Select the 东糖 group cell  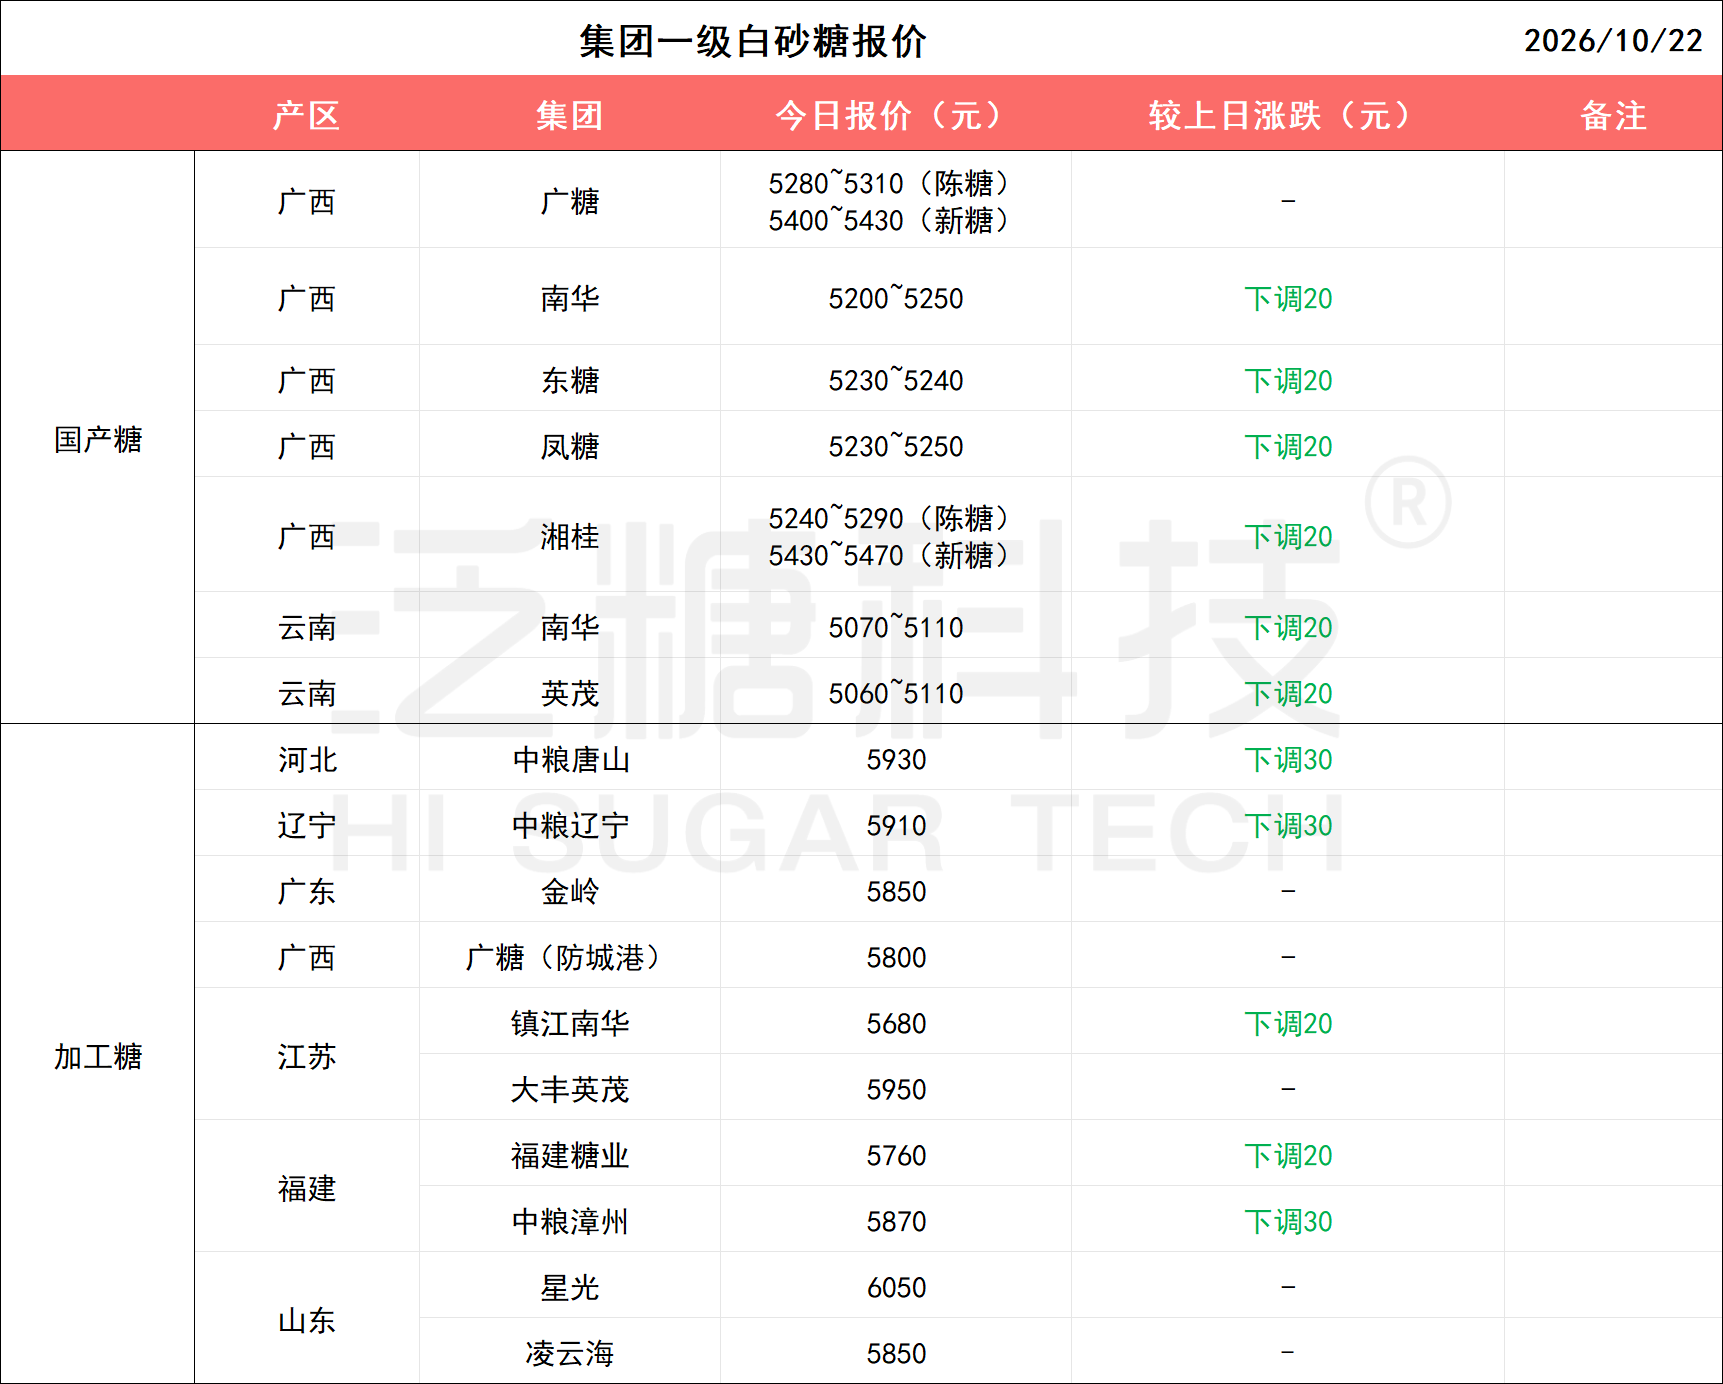(570, 380)
